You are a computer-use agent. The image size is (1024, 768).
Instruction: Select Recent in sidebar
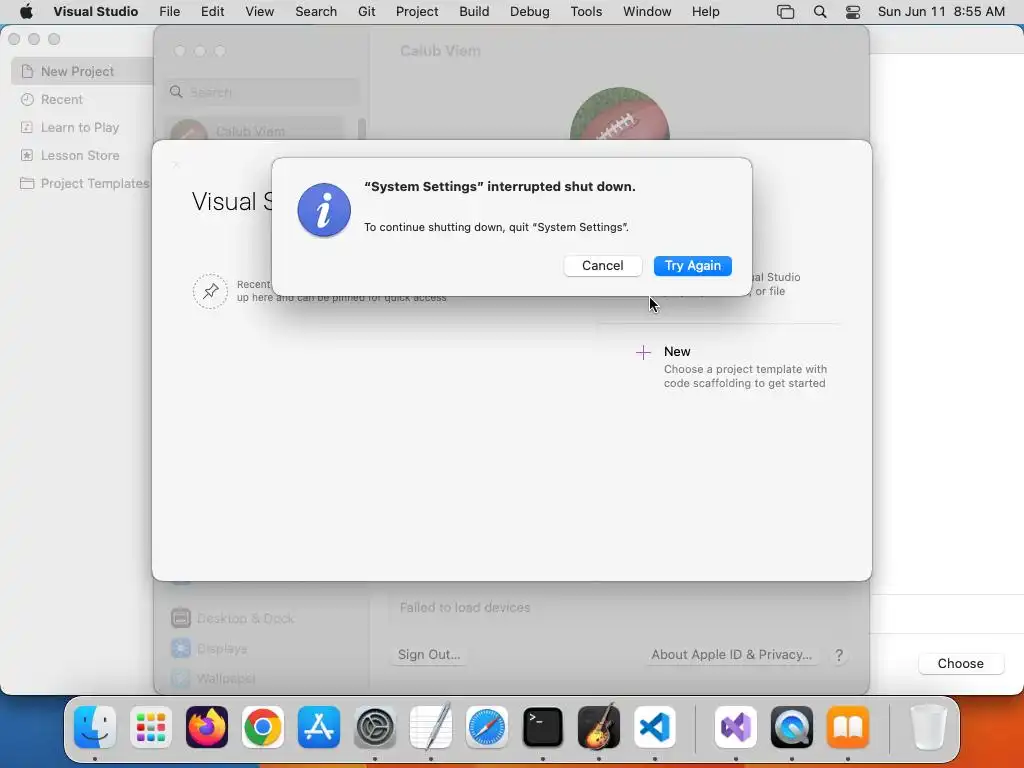pos(62,99)
